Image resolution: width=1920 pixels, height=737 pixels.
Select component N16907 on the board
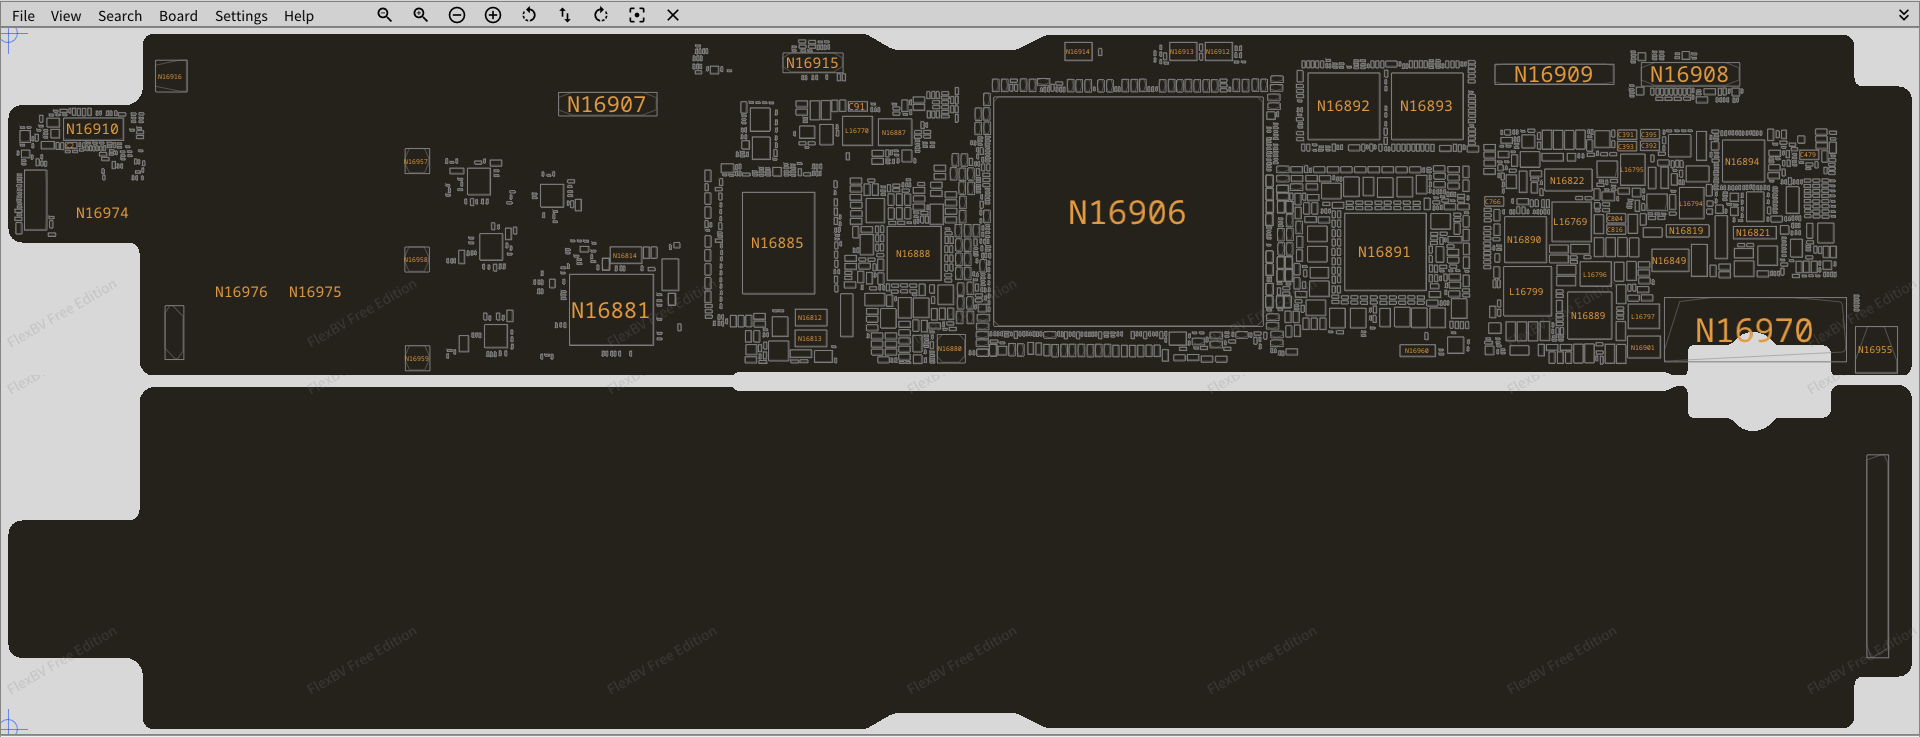point(607,104)
